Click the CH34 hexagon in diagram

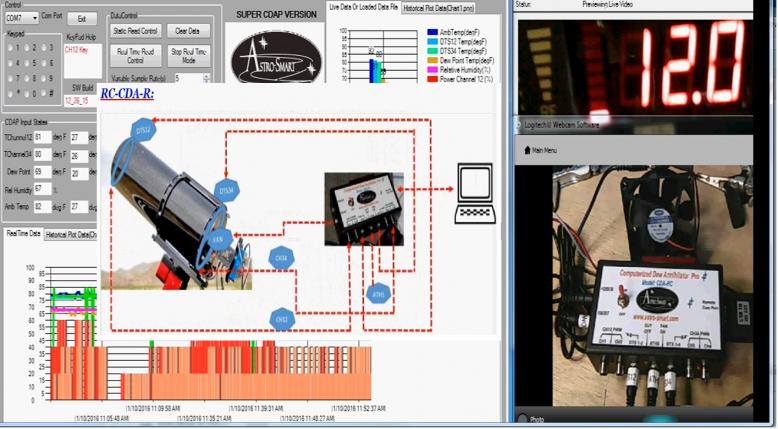coord(281,258)
